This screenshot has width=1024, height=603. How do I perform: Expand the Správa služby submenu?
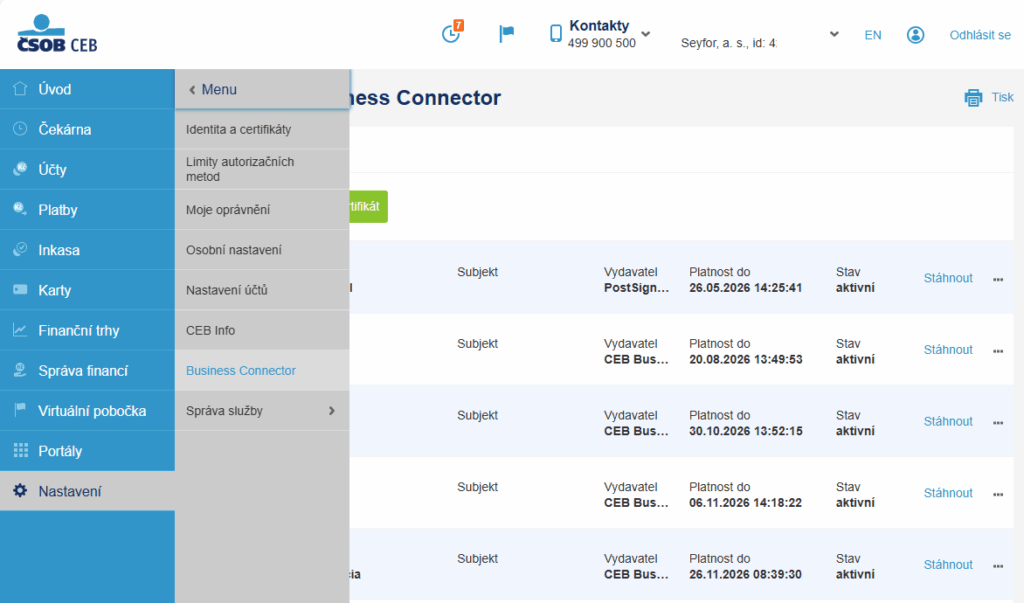pyautogui.click(x=331, y=410)
